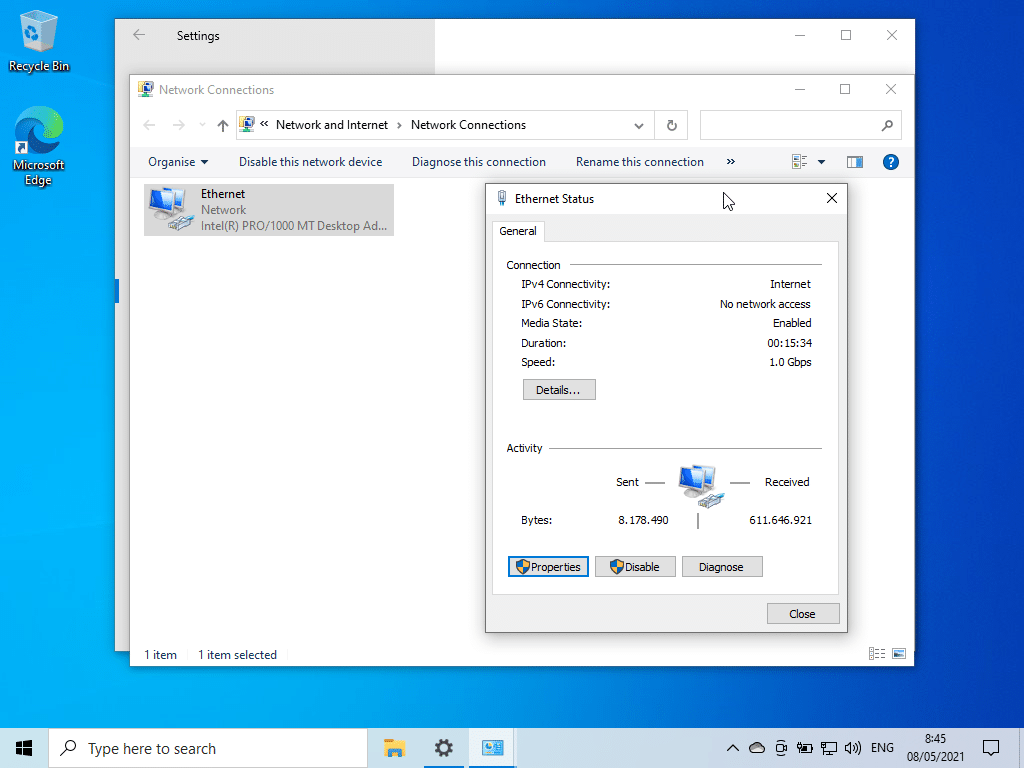Viewport: 1024px width, 768px height.
Task: Open the OneDrive cloud tray icon
Action: 757,748
